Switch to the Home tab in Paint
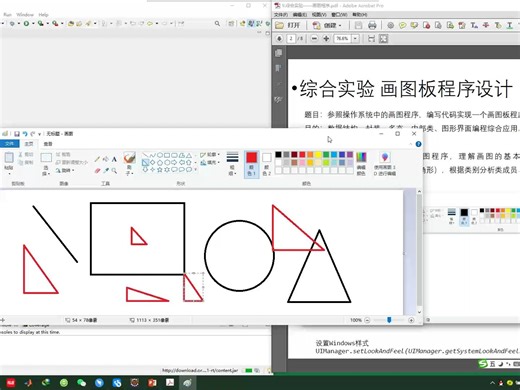 click(x=29, y=144)
